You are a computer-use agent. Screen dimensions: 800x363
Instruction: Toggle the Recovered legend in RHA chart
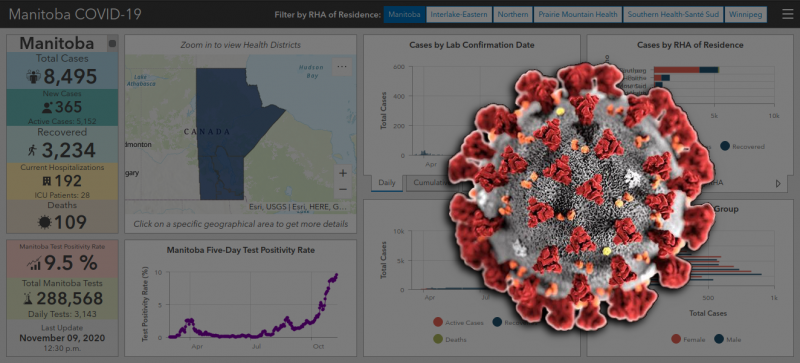(x=725, y=146)
